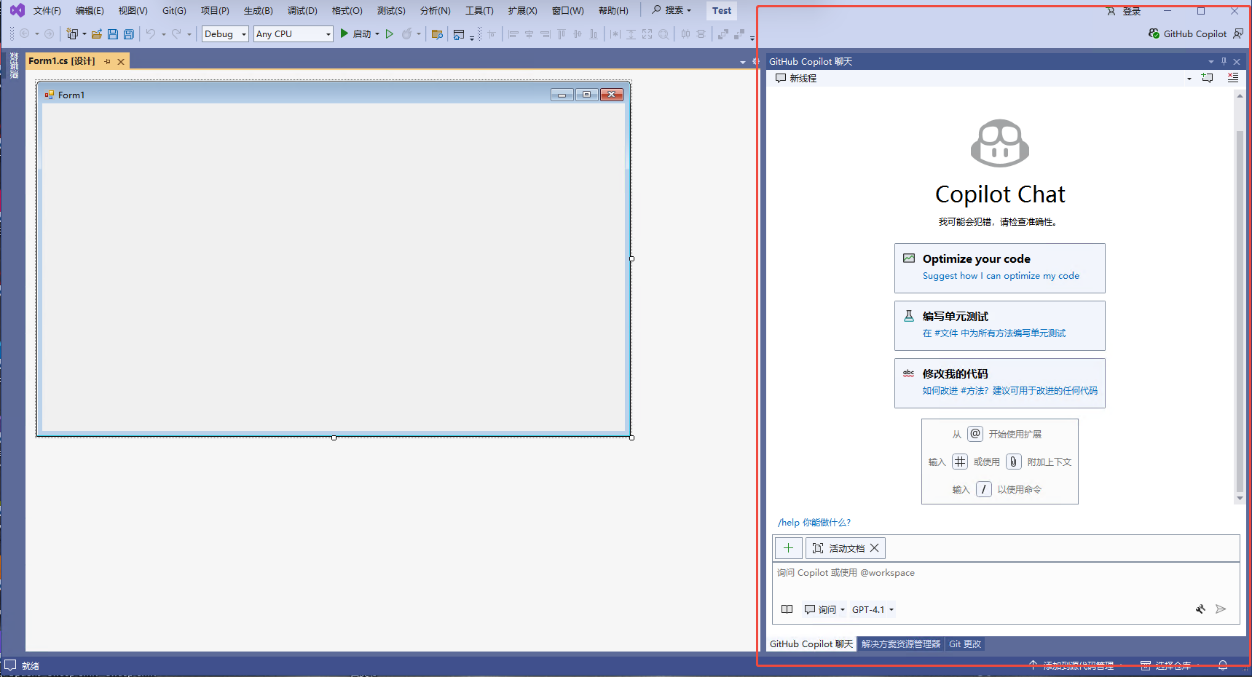Viewport: 1252px width, 677px height.
Task: Click the tools wrench icon in chat input
Action: (1200, 609)
